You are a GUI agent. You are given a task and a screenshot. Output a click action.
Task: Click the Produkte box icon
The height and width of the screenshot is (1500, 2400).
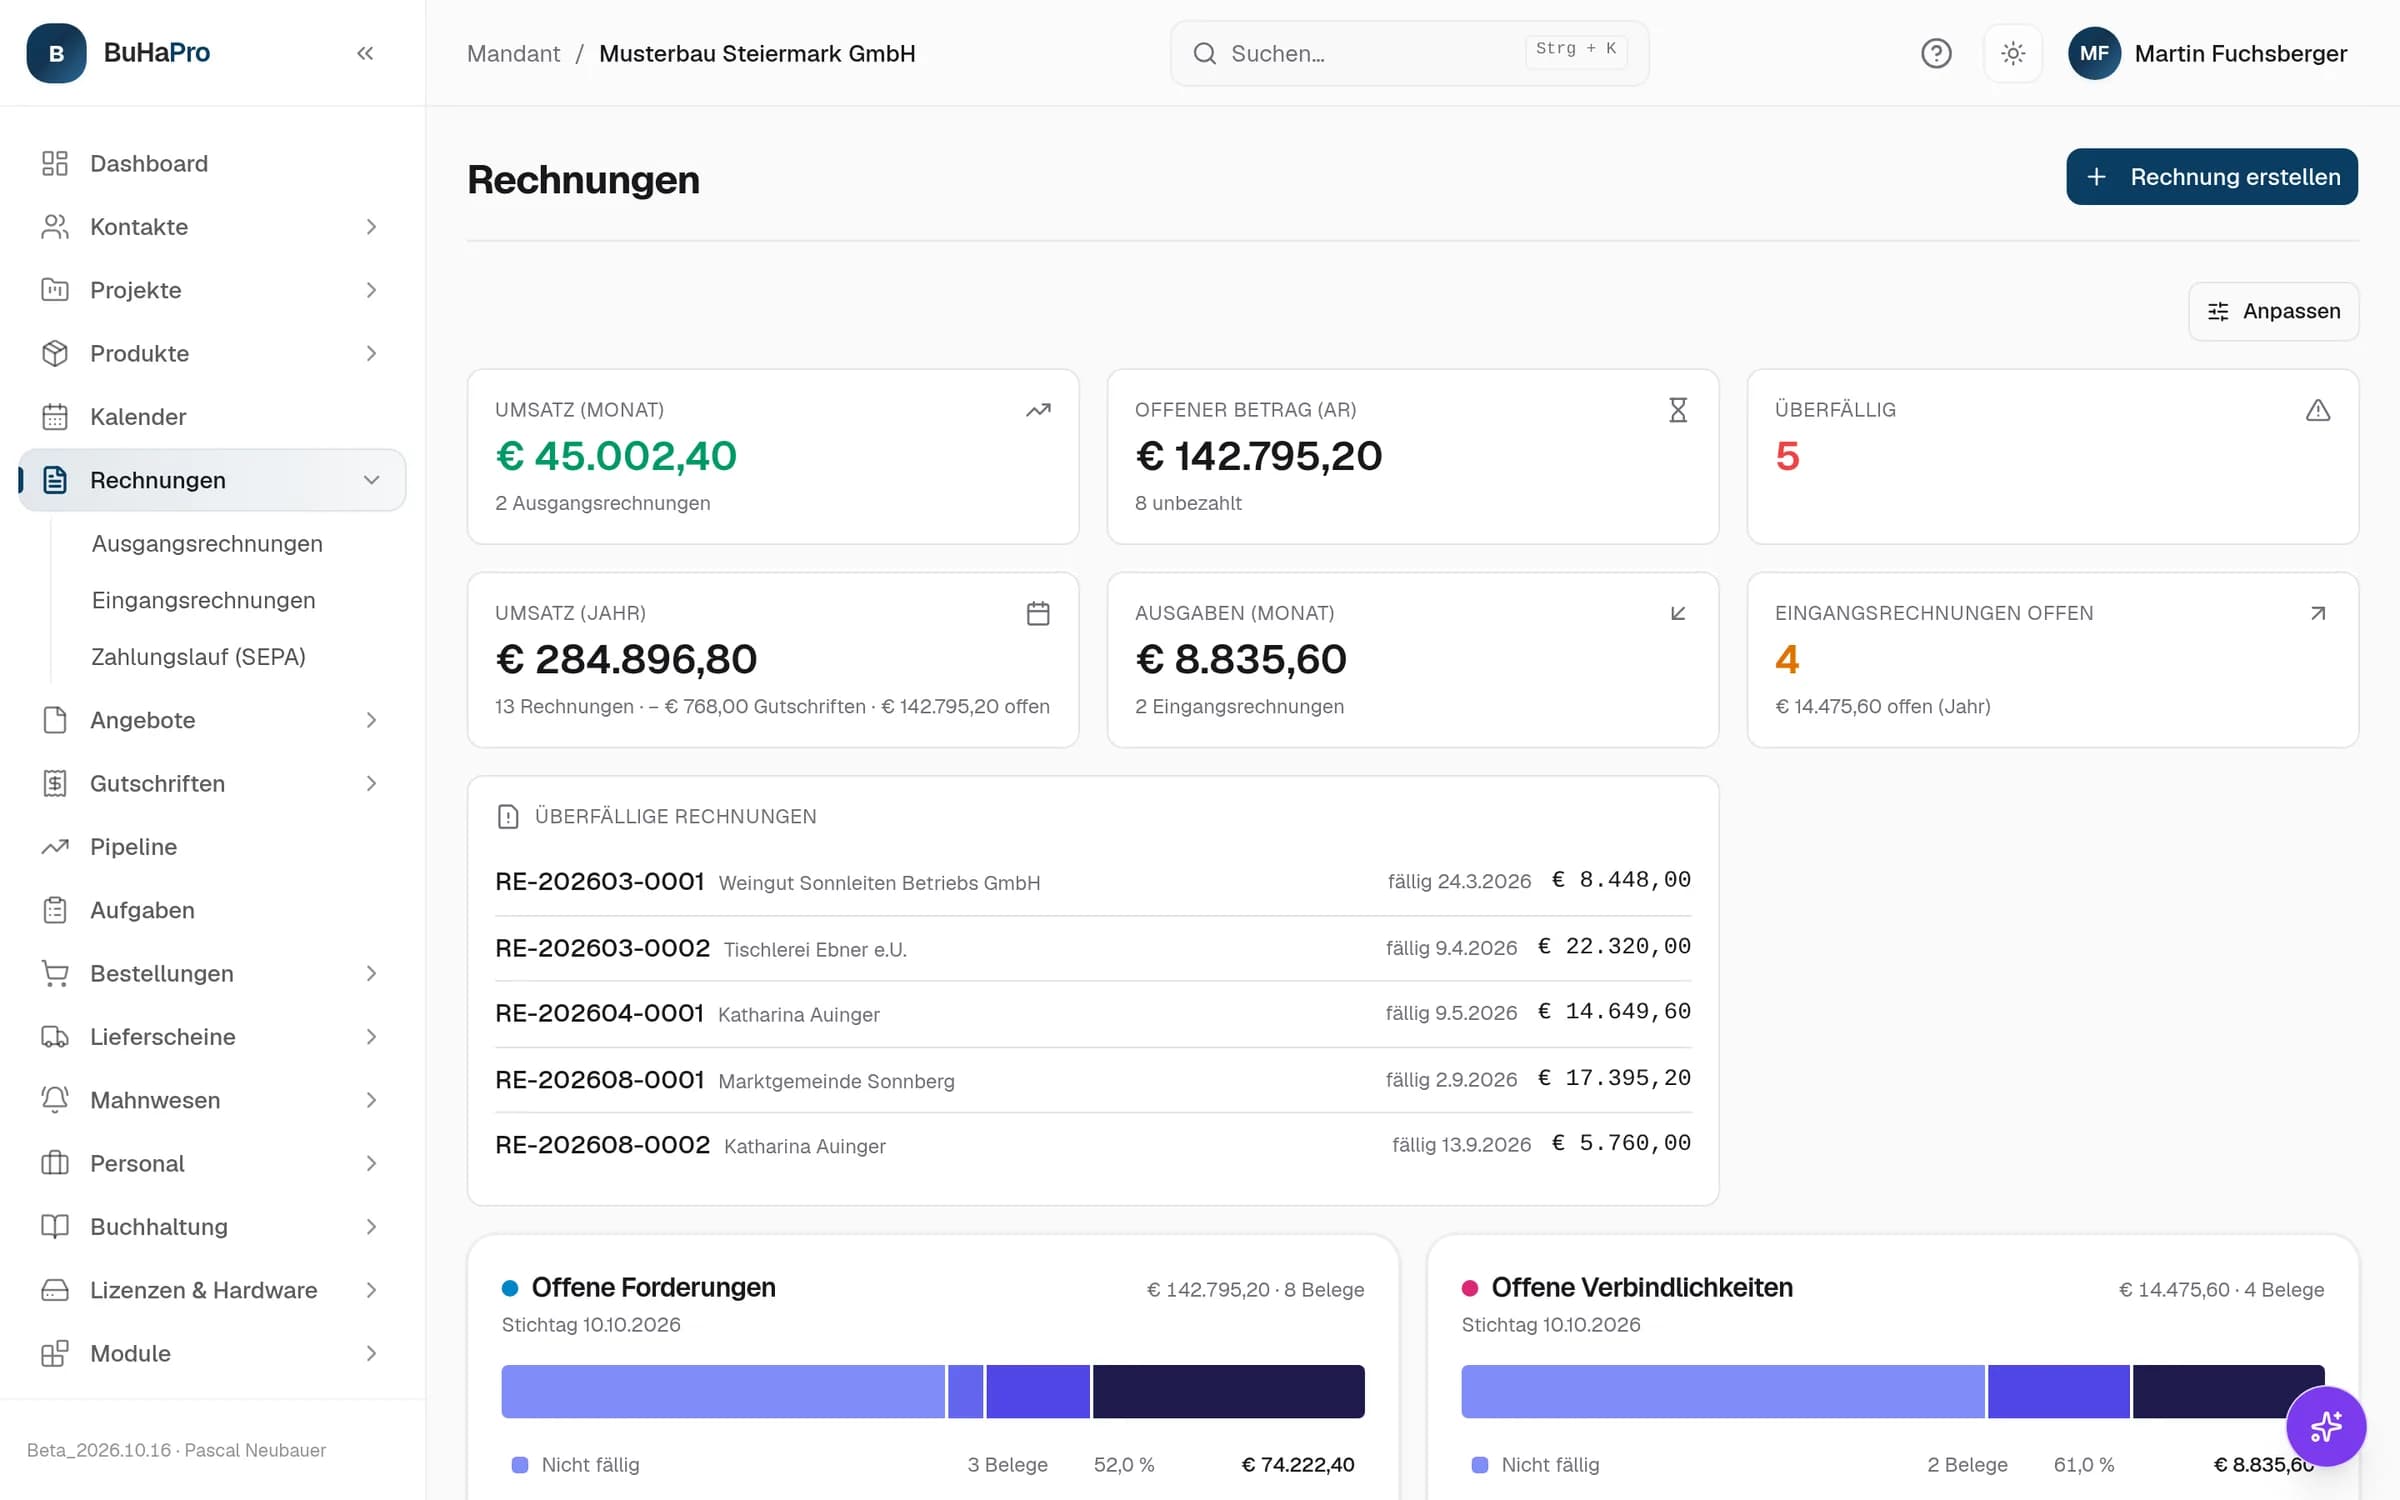click(x=55, y=353)
